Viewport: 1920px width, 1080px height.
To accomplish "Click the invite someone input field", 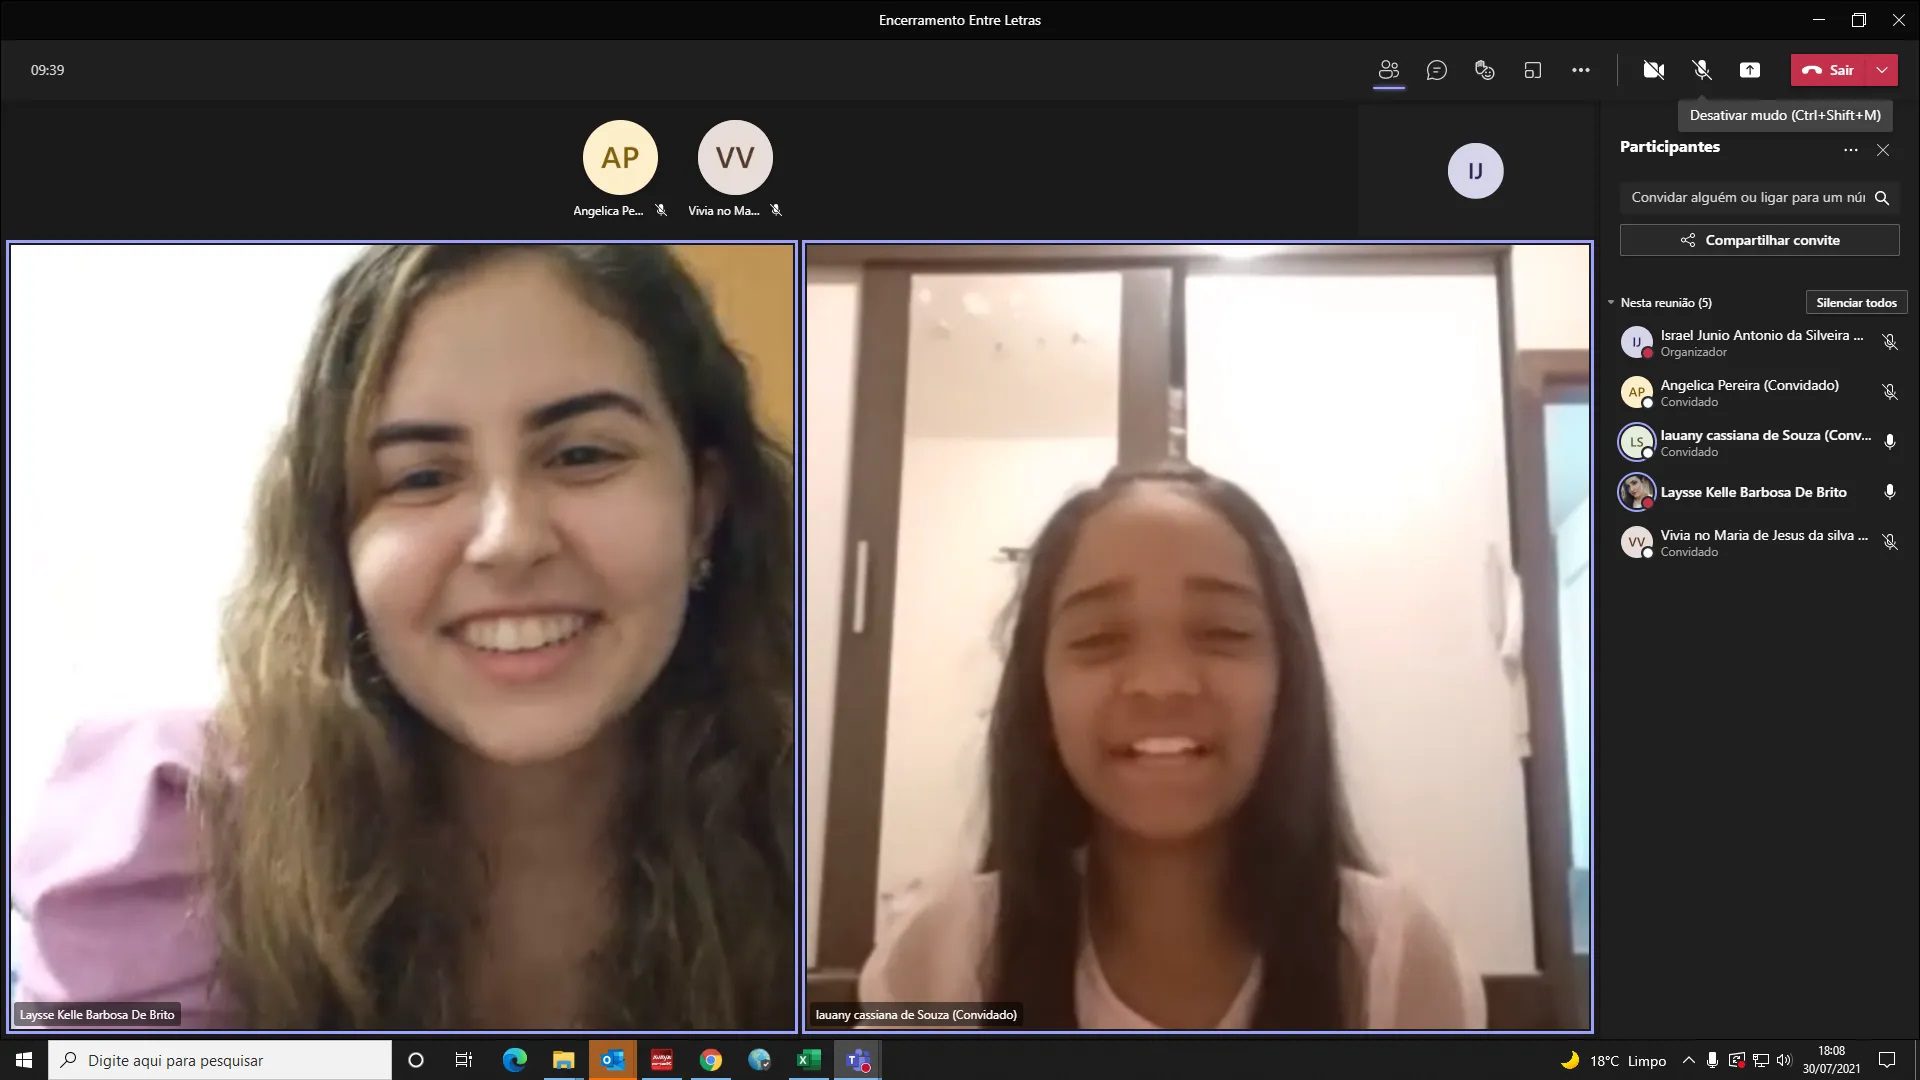I will [1746, 198].
